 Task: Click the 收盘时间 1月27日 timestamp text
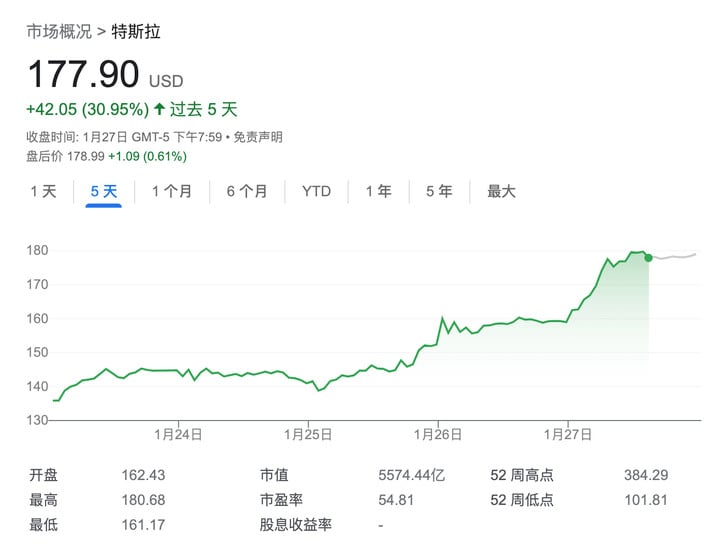click(124, 137)
